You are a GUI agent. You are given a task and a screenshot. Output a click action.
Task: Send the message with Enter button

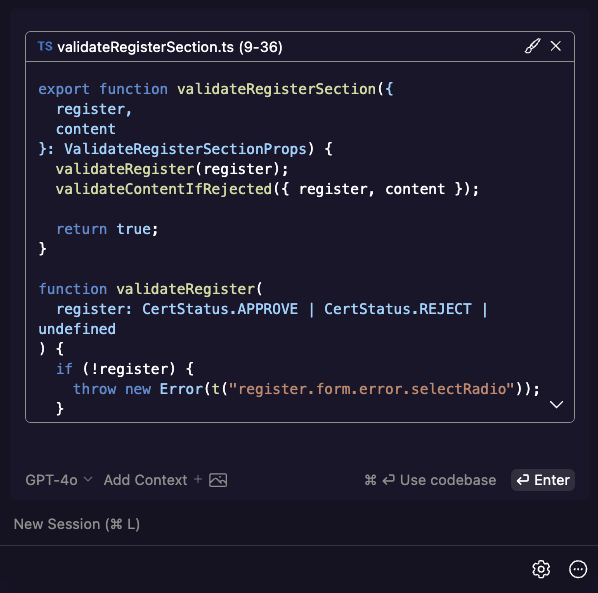tap(543, 480)
